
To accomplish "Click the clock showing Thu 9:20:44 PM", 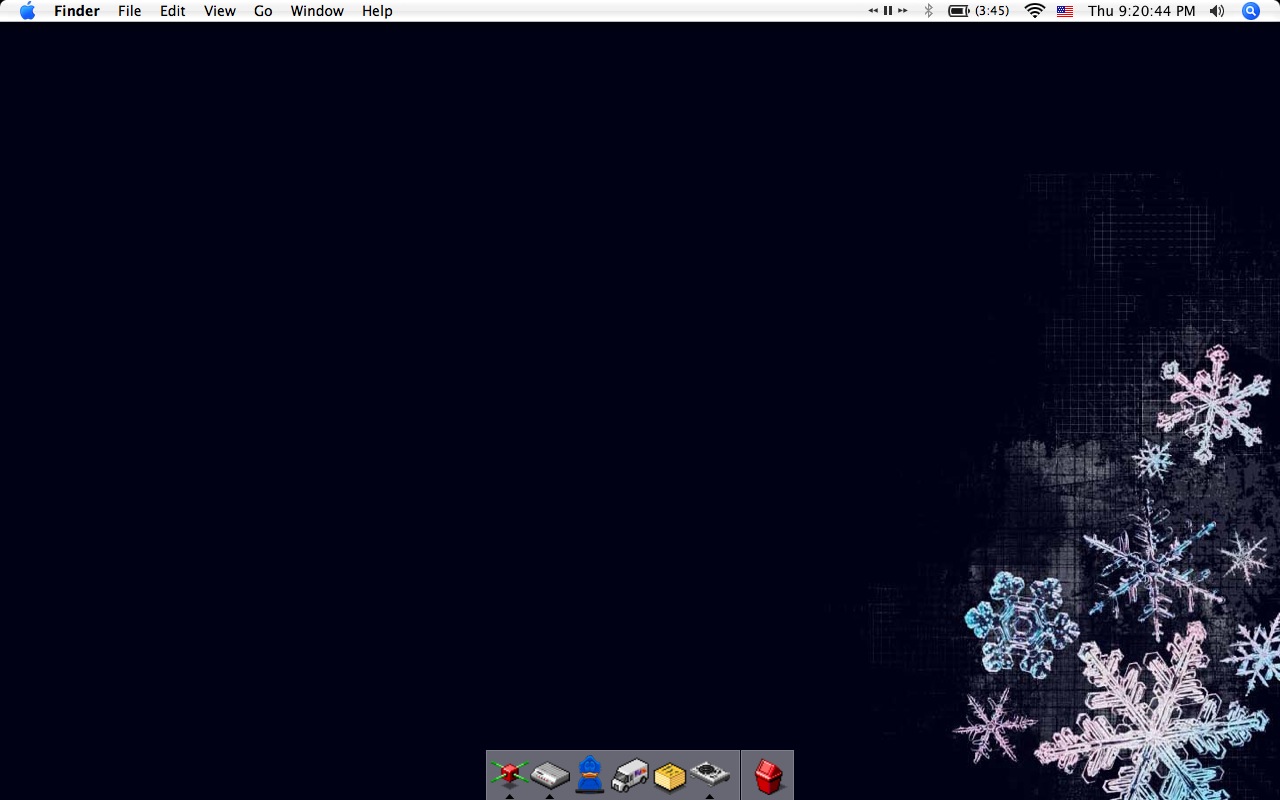I will point(1142,11).
